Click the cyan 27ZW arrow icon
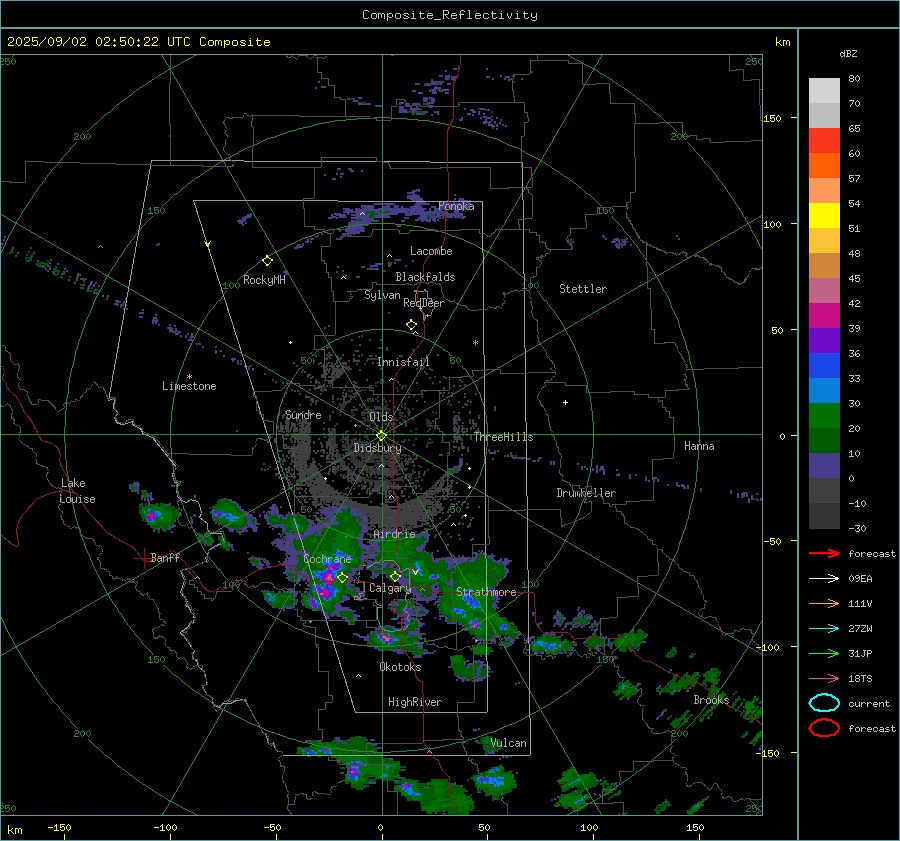 tap(824, 629)
